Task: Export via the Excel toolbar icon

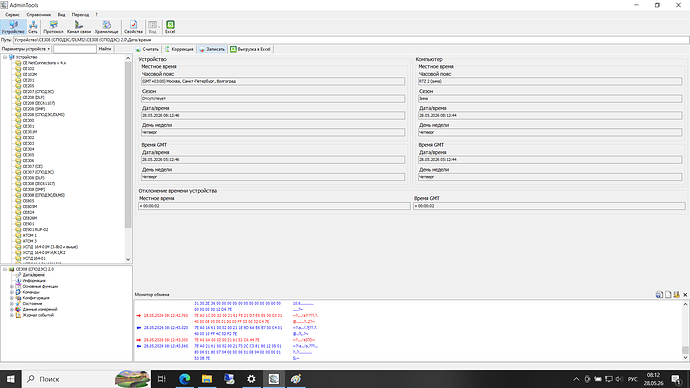Action: [x=170, y=27]
